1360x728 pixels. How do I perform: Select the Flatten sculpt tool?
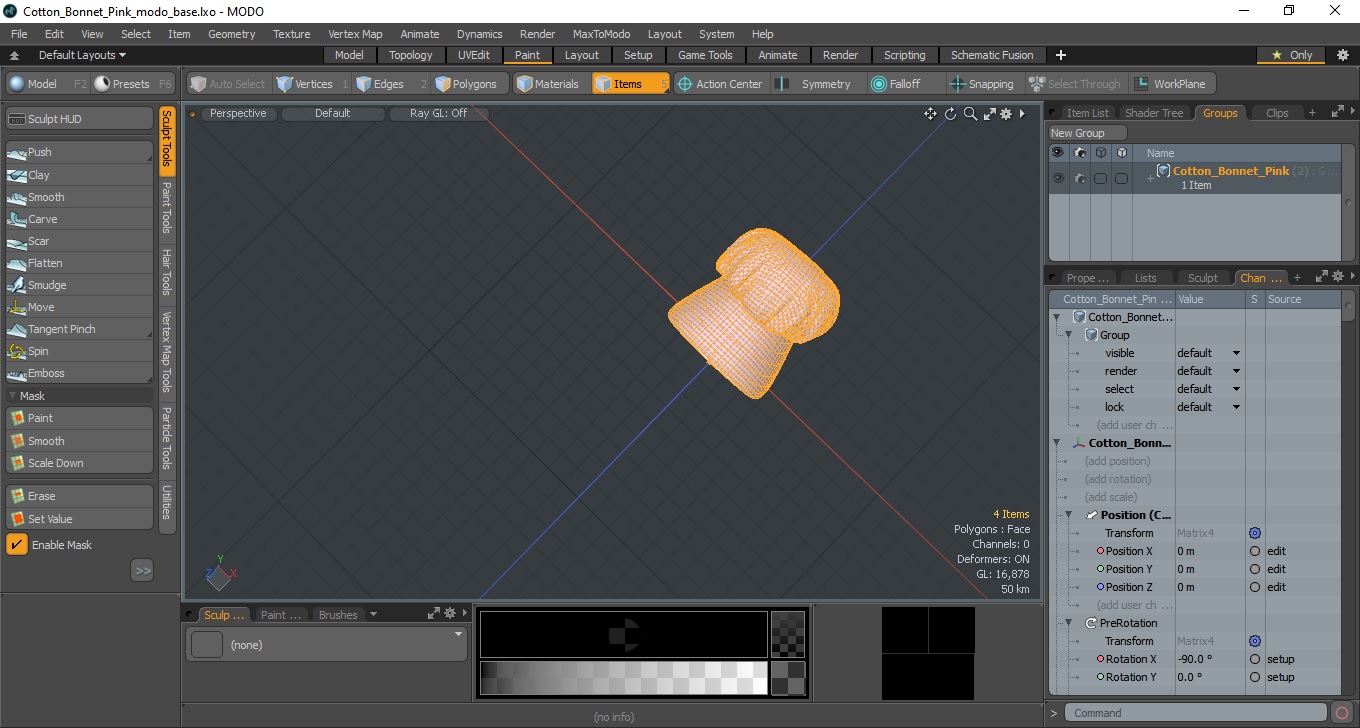click(80, 263)
